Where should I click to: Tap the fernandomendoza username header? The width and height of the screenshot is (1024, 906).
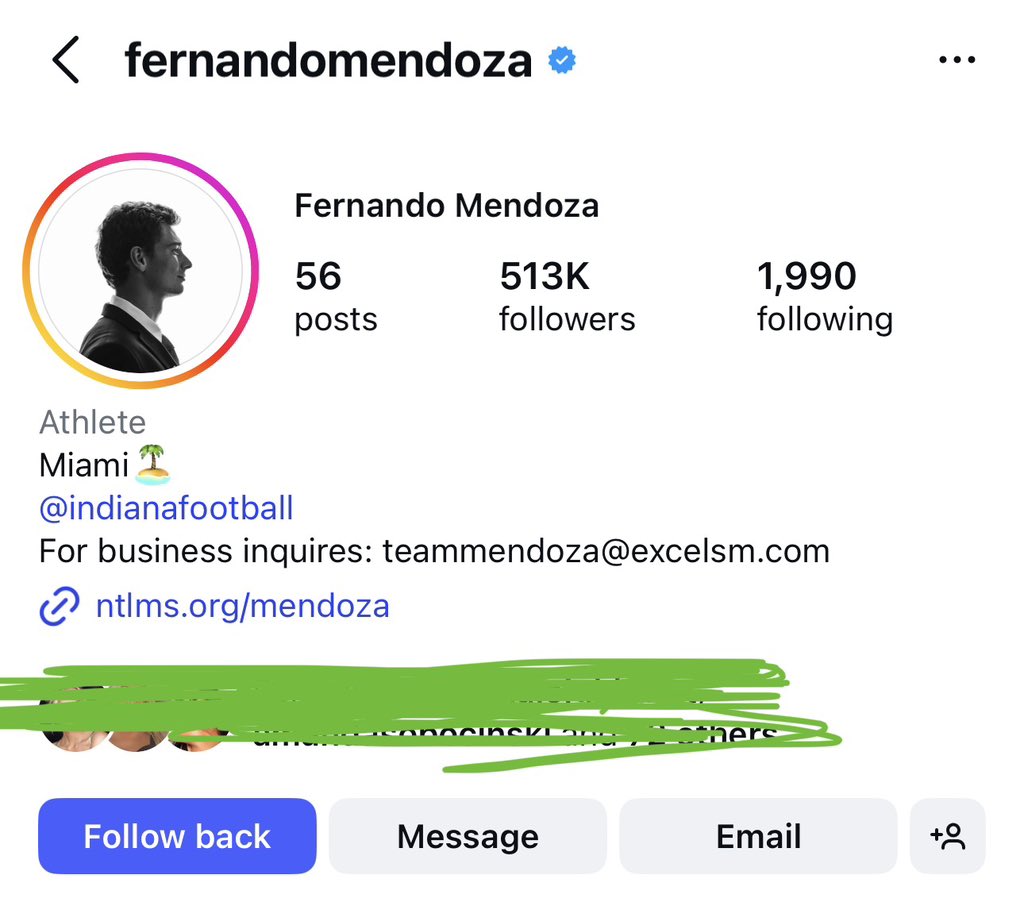(x=328, y=61)
